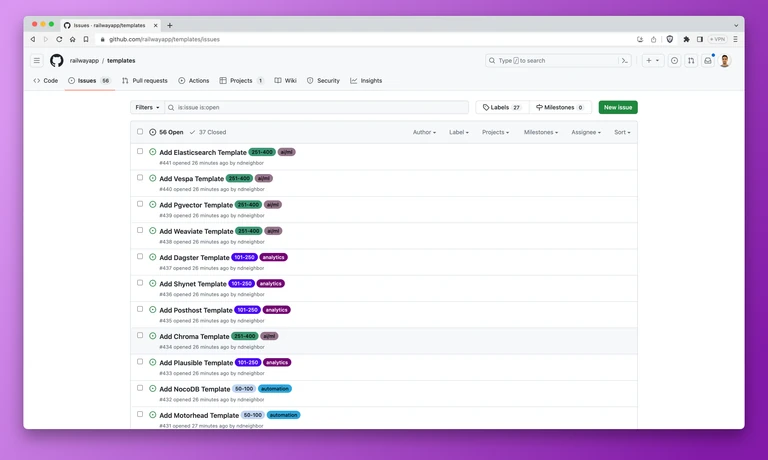768x460 pixels.
Task: Reload the page with the refresh icon
Action: pos(59,39)
